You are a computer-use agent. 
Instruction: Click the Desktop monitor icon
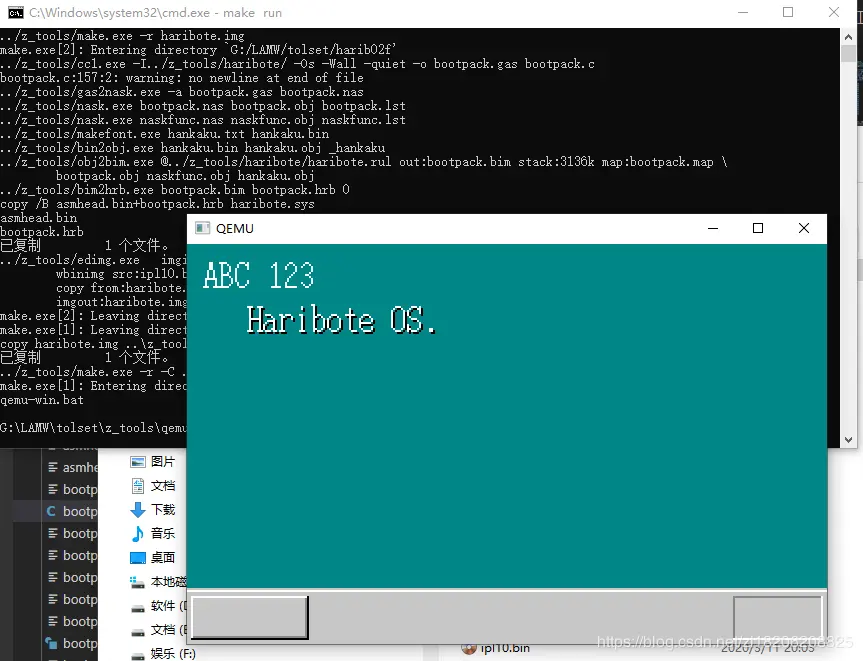pos(138,558)
